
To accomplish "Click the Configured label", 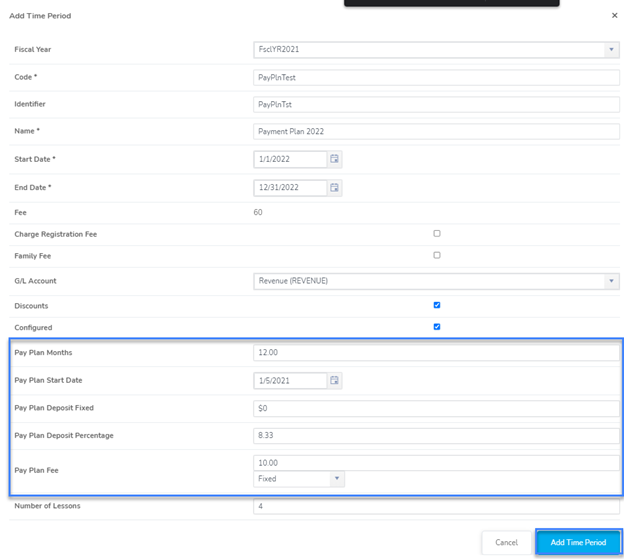I will tap(33, 327).
